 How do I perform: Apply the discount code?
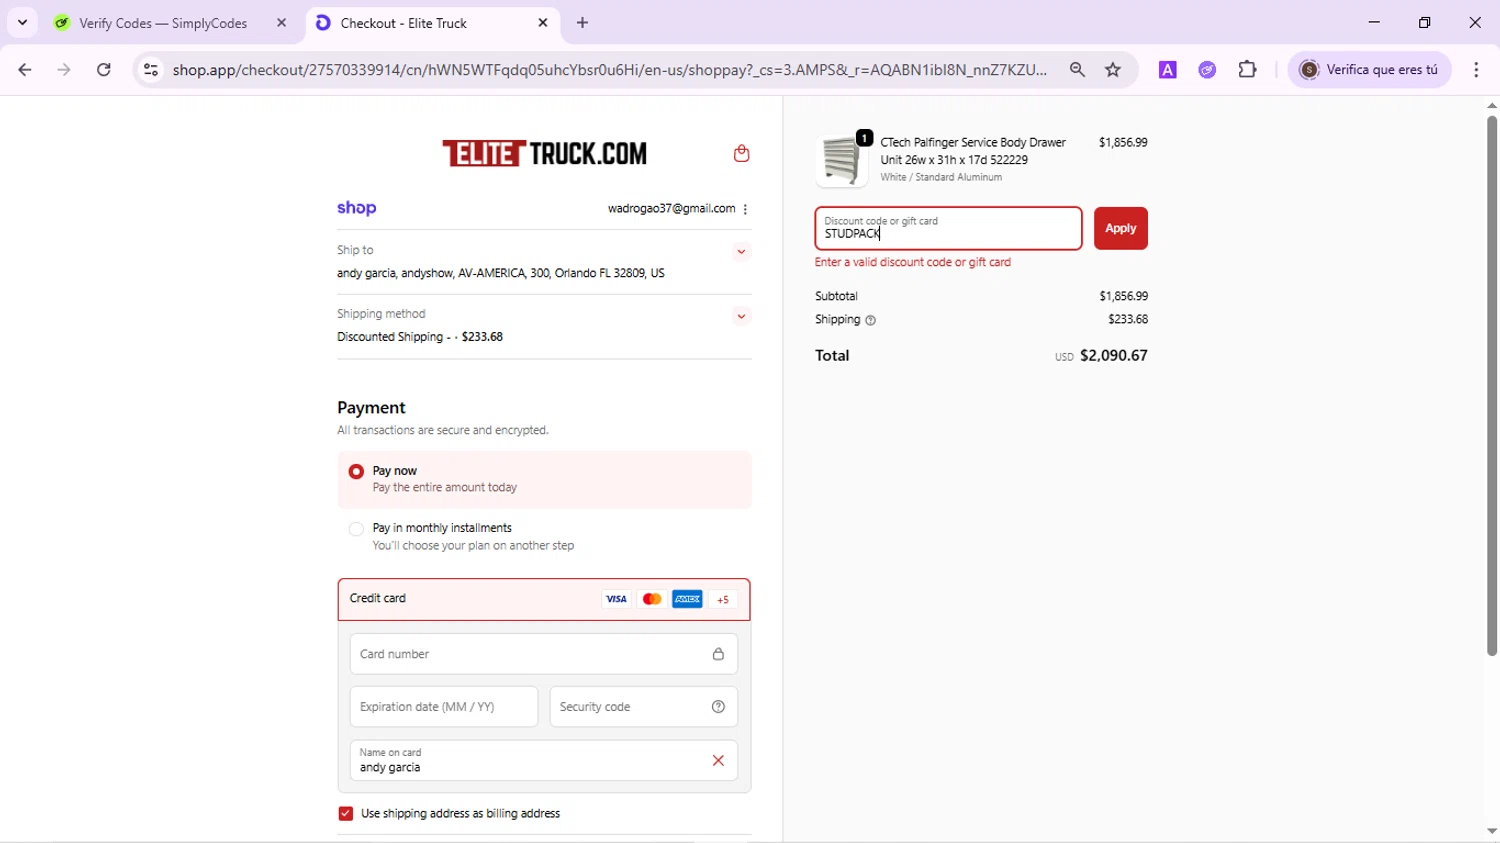(1121, 228)
